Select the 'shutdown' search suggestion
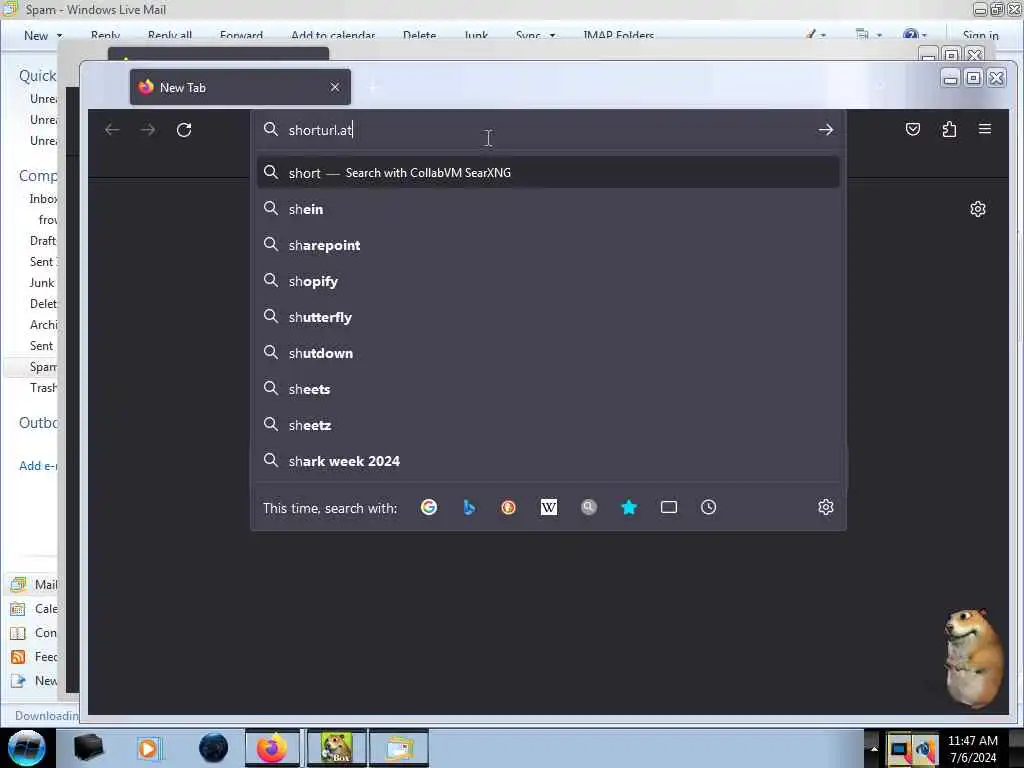Viewport: 1024px width, 768px height. [x=549, y=353]
